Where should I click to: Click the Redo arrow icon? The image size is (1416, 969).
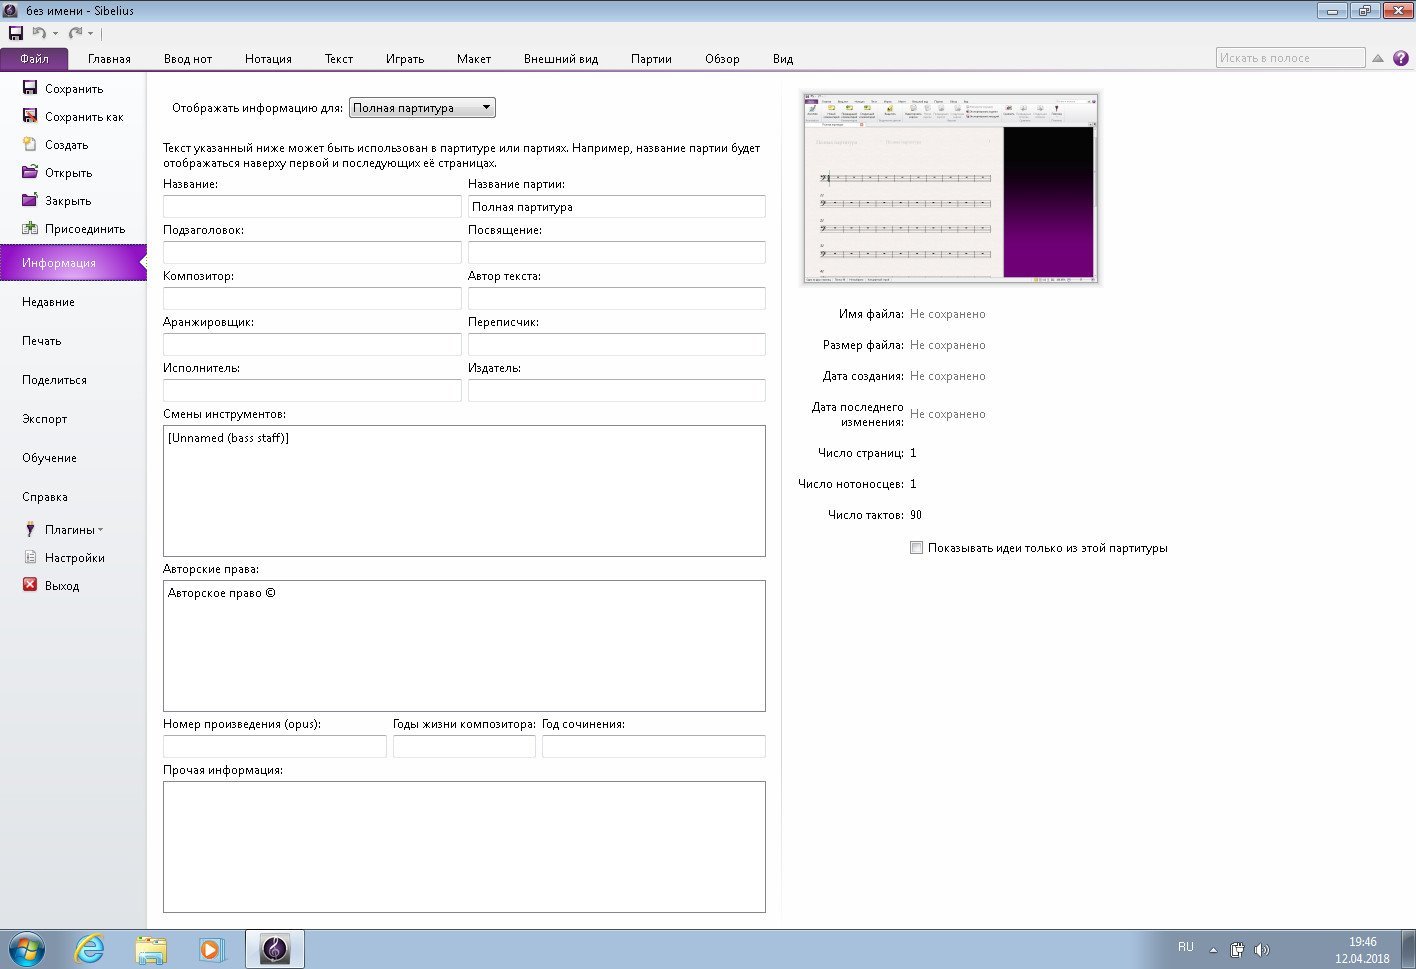pyautogui.click(x=75, y=33)
